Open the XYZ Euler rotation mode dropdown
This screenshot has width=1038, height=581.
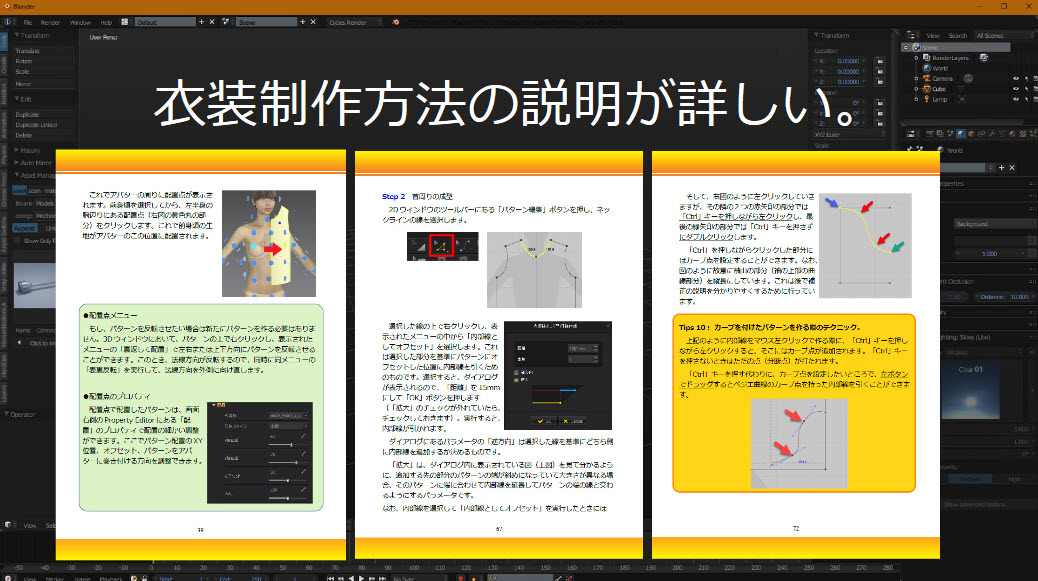pos(849,134)
